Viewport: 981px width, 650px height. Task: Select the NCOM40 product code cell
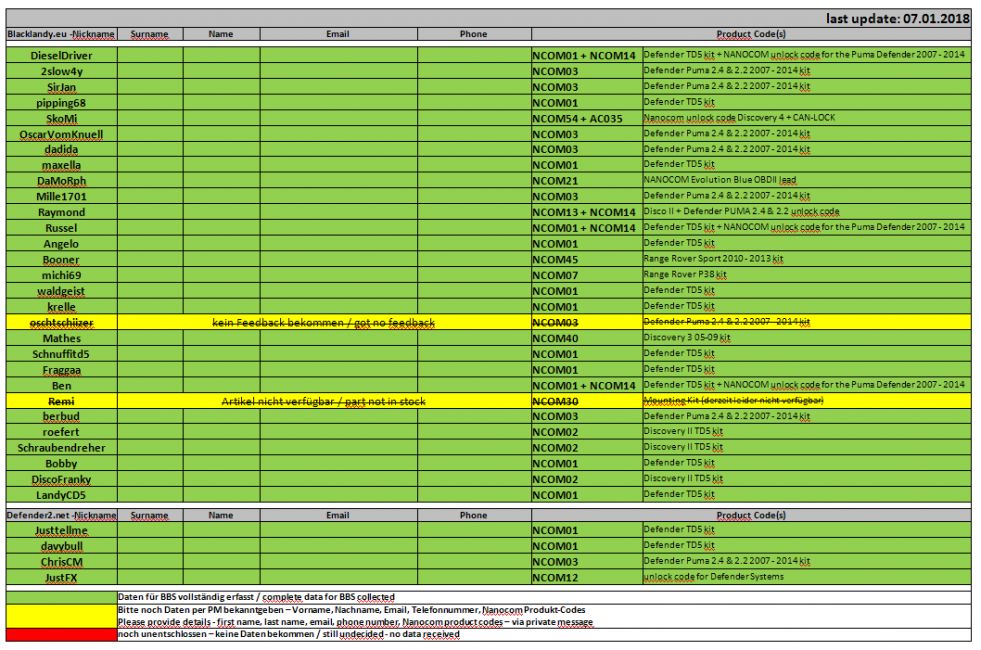click(x=587, y=338)
